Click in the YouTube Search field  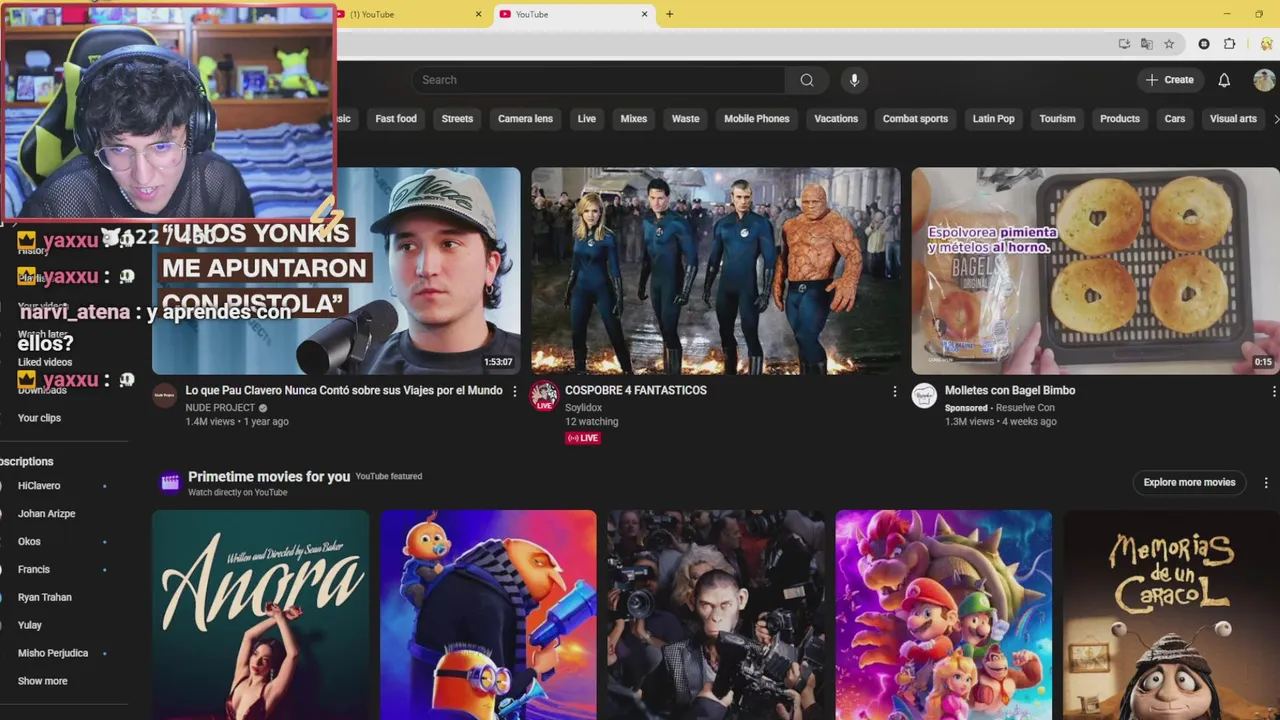click(598, 80)
